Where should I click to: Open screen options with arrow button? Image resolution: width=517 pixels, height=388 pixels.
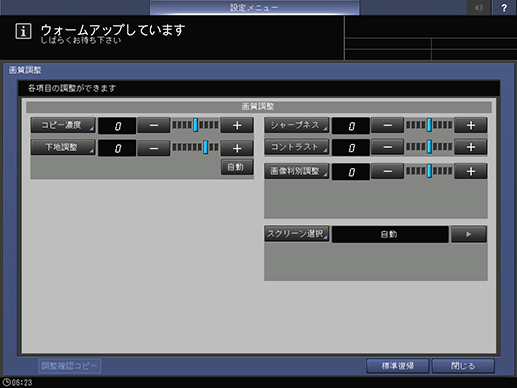point(469,234)
